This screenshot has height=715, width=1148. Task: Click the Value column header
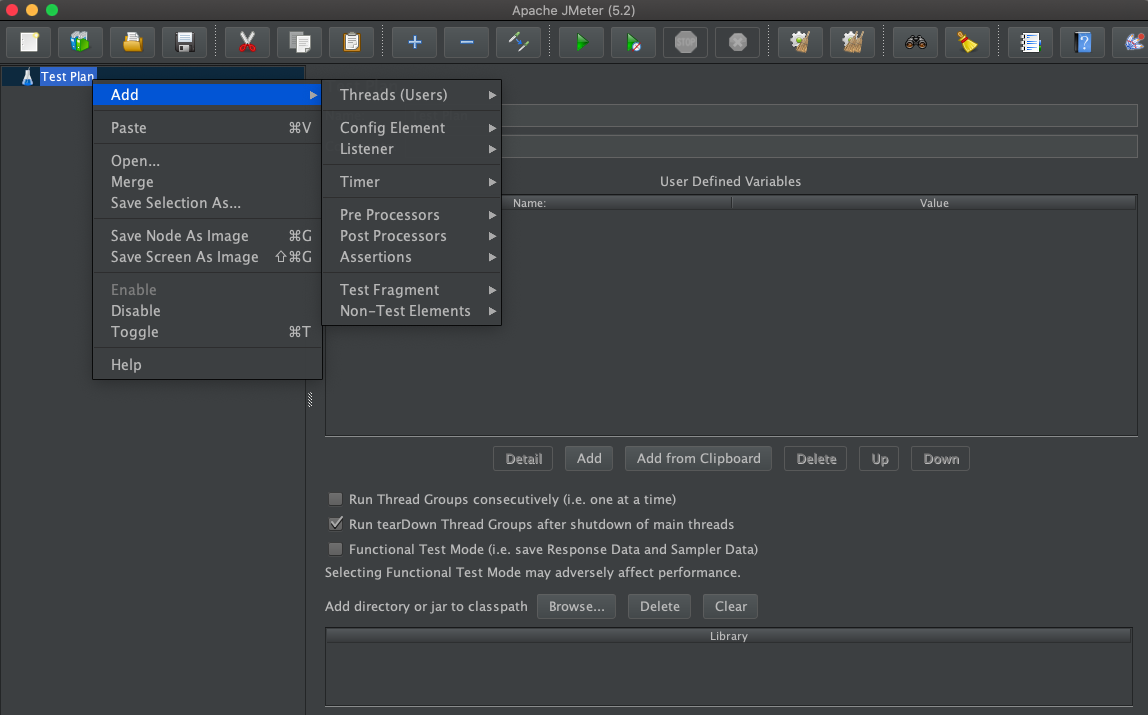tap(933, 203)
